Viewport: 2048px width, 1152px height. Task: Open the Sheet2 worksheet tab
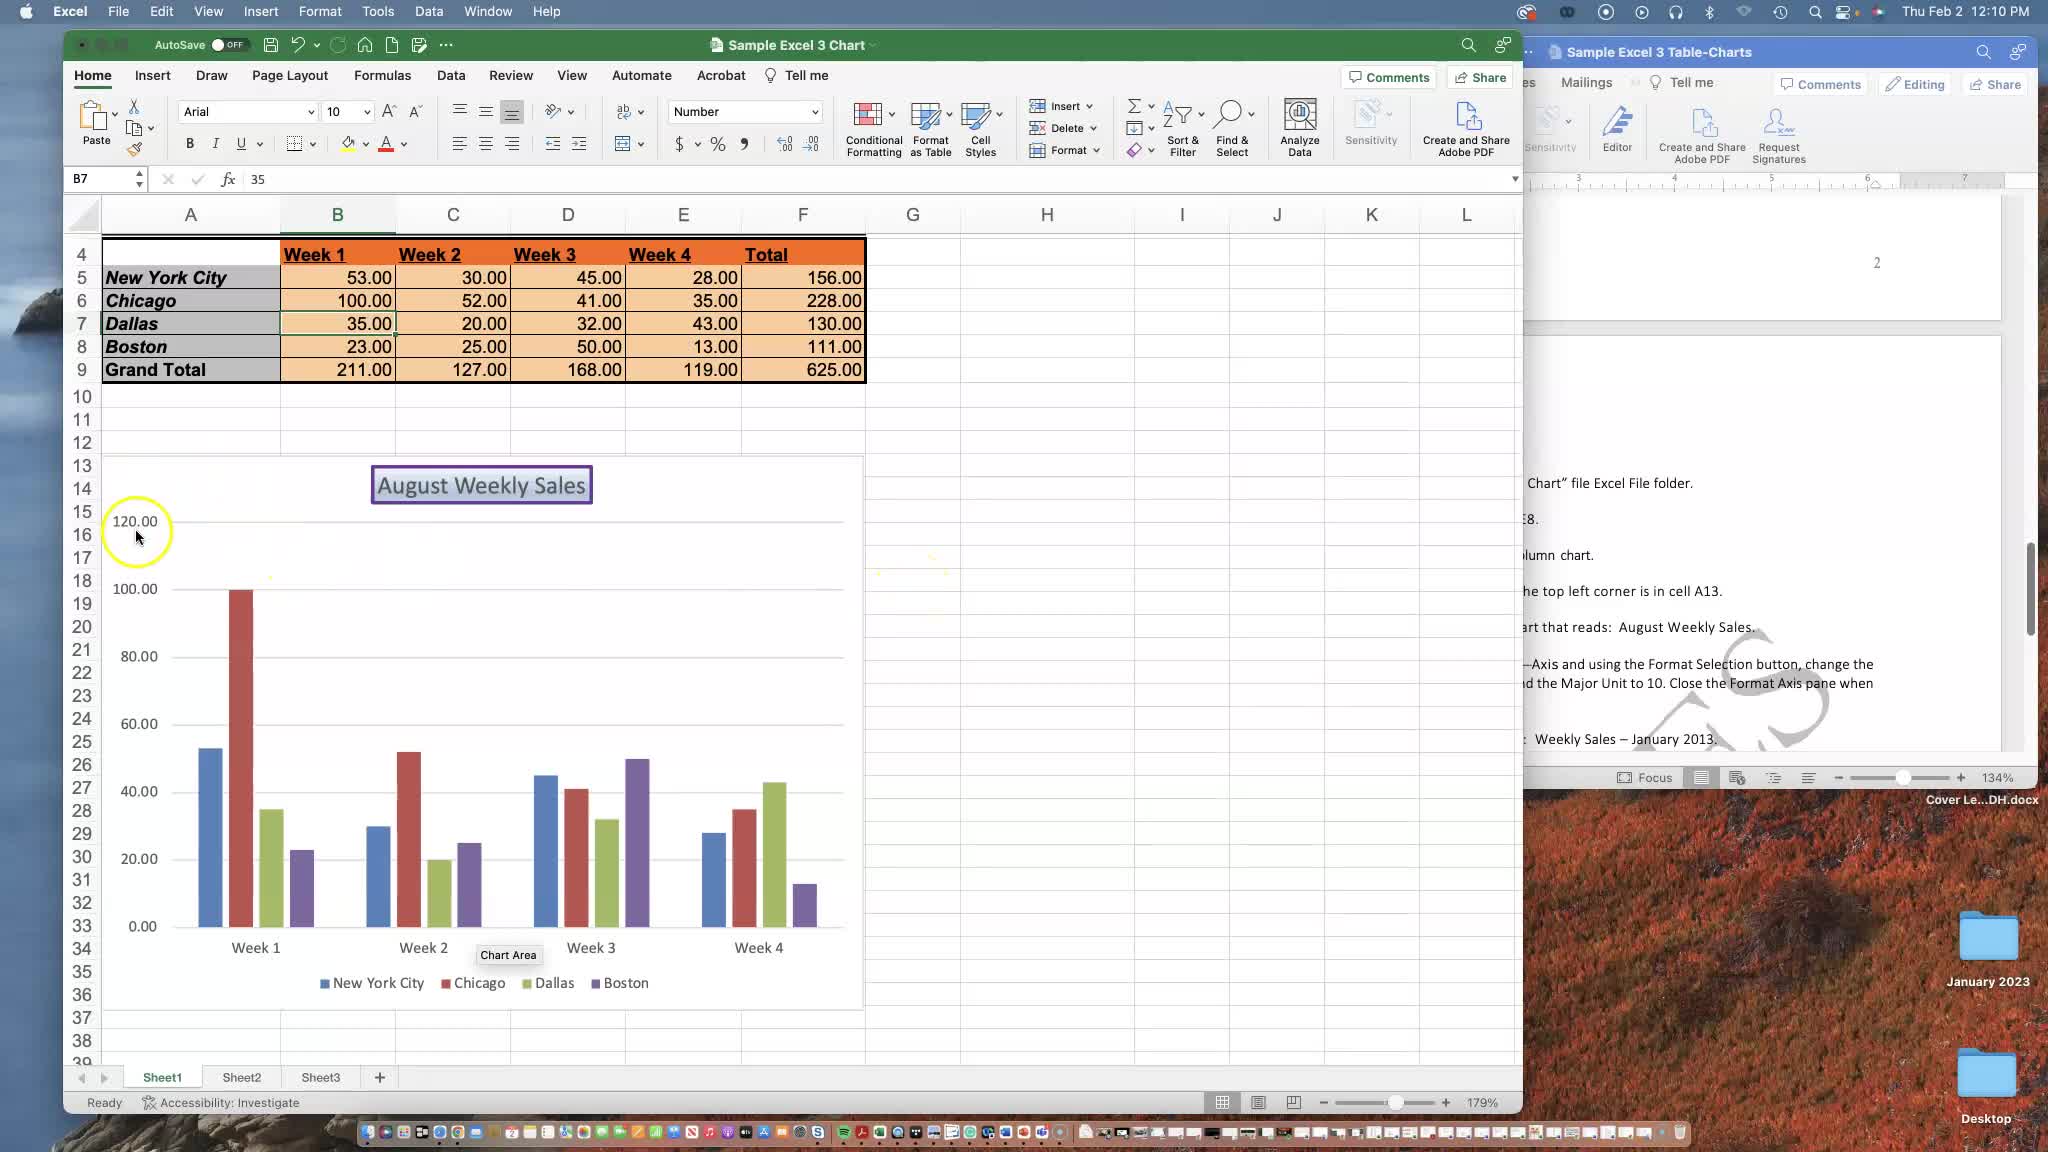pyautogui.click(x=241, y=1077)
